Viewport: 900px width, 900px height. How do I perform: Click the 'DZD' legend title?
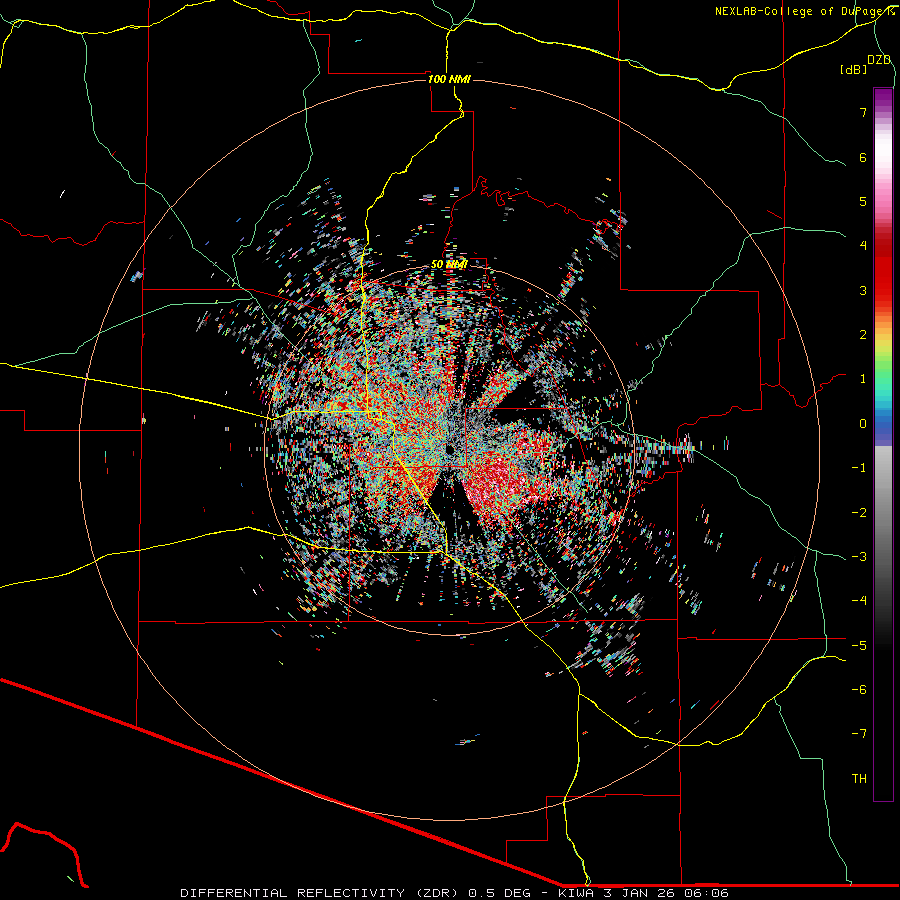point(879,60)
